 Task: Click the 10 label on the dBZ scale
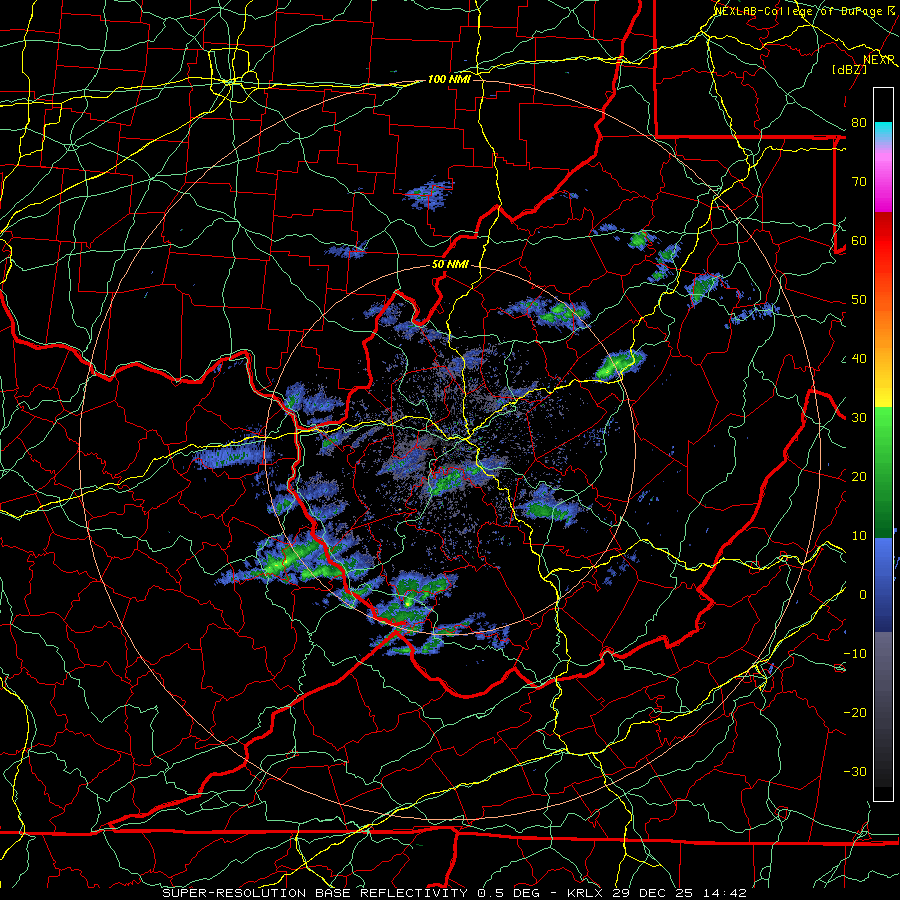point(859,536)
